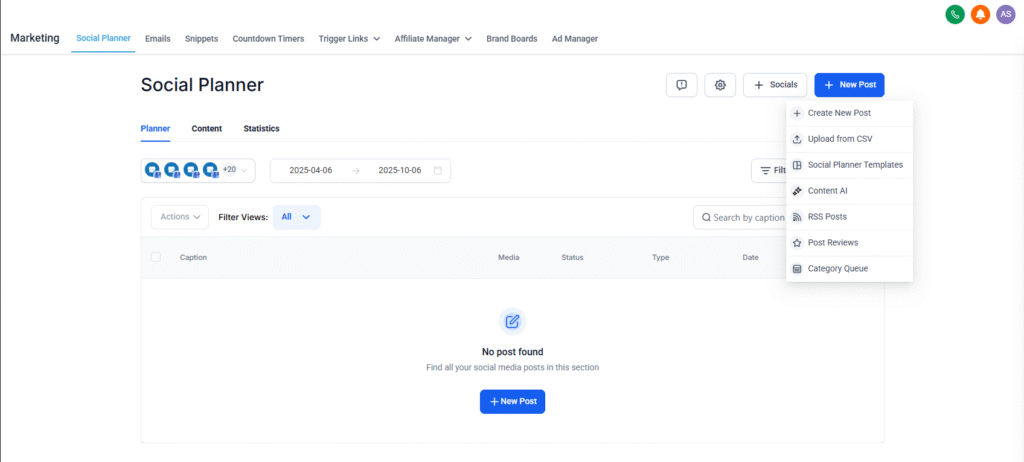This screenshot has width=1024, height=462.
Task: Select Content AI from the menu
Action: [x=827, y=191]
